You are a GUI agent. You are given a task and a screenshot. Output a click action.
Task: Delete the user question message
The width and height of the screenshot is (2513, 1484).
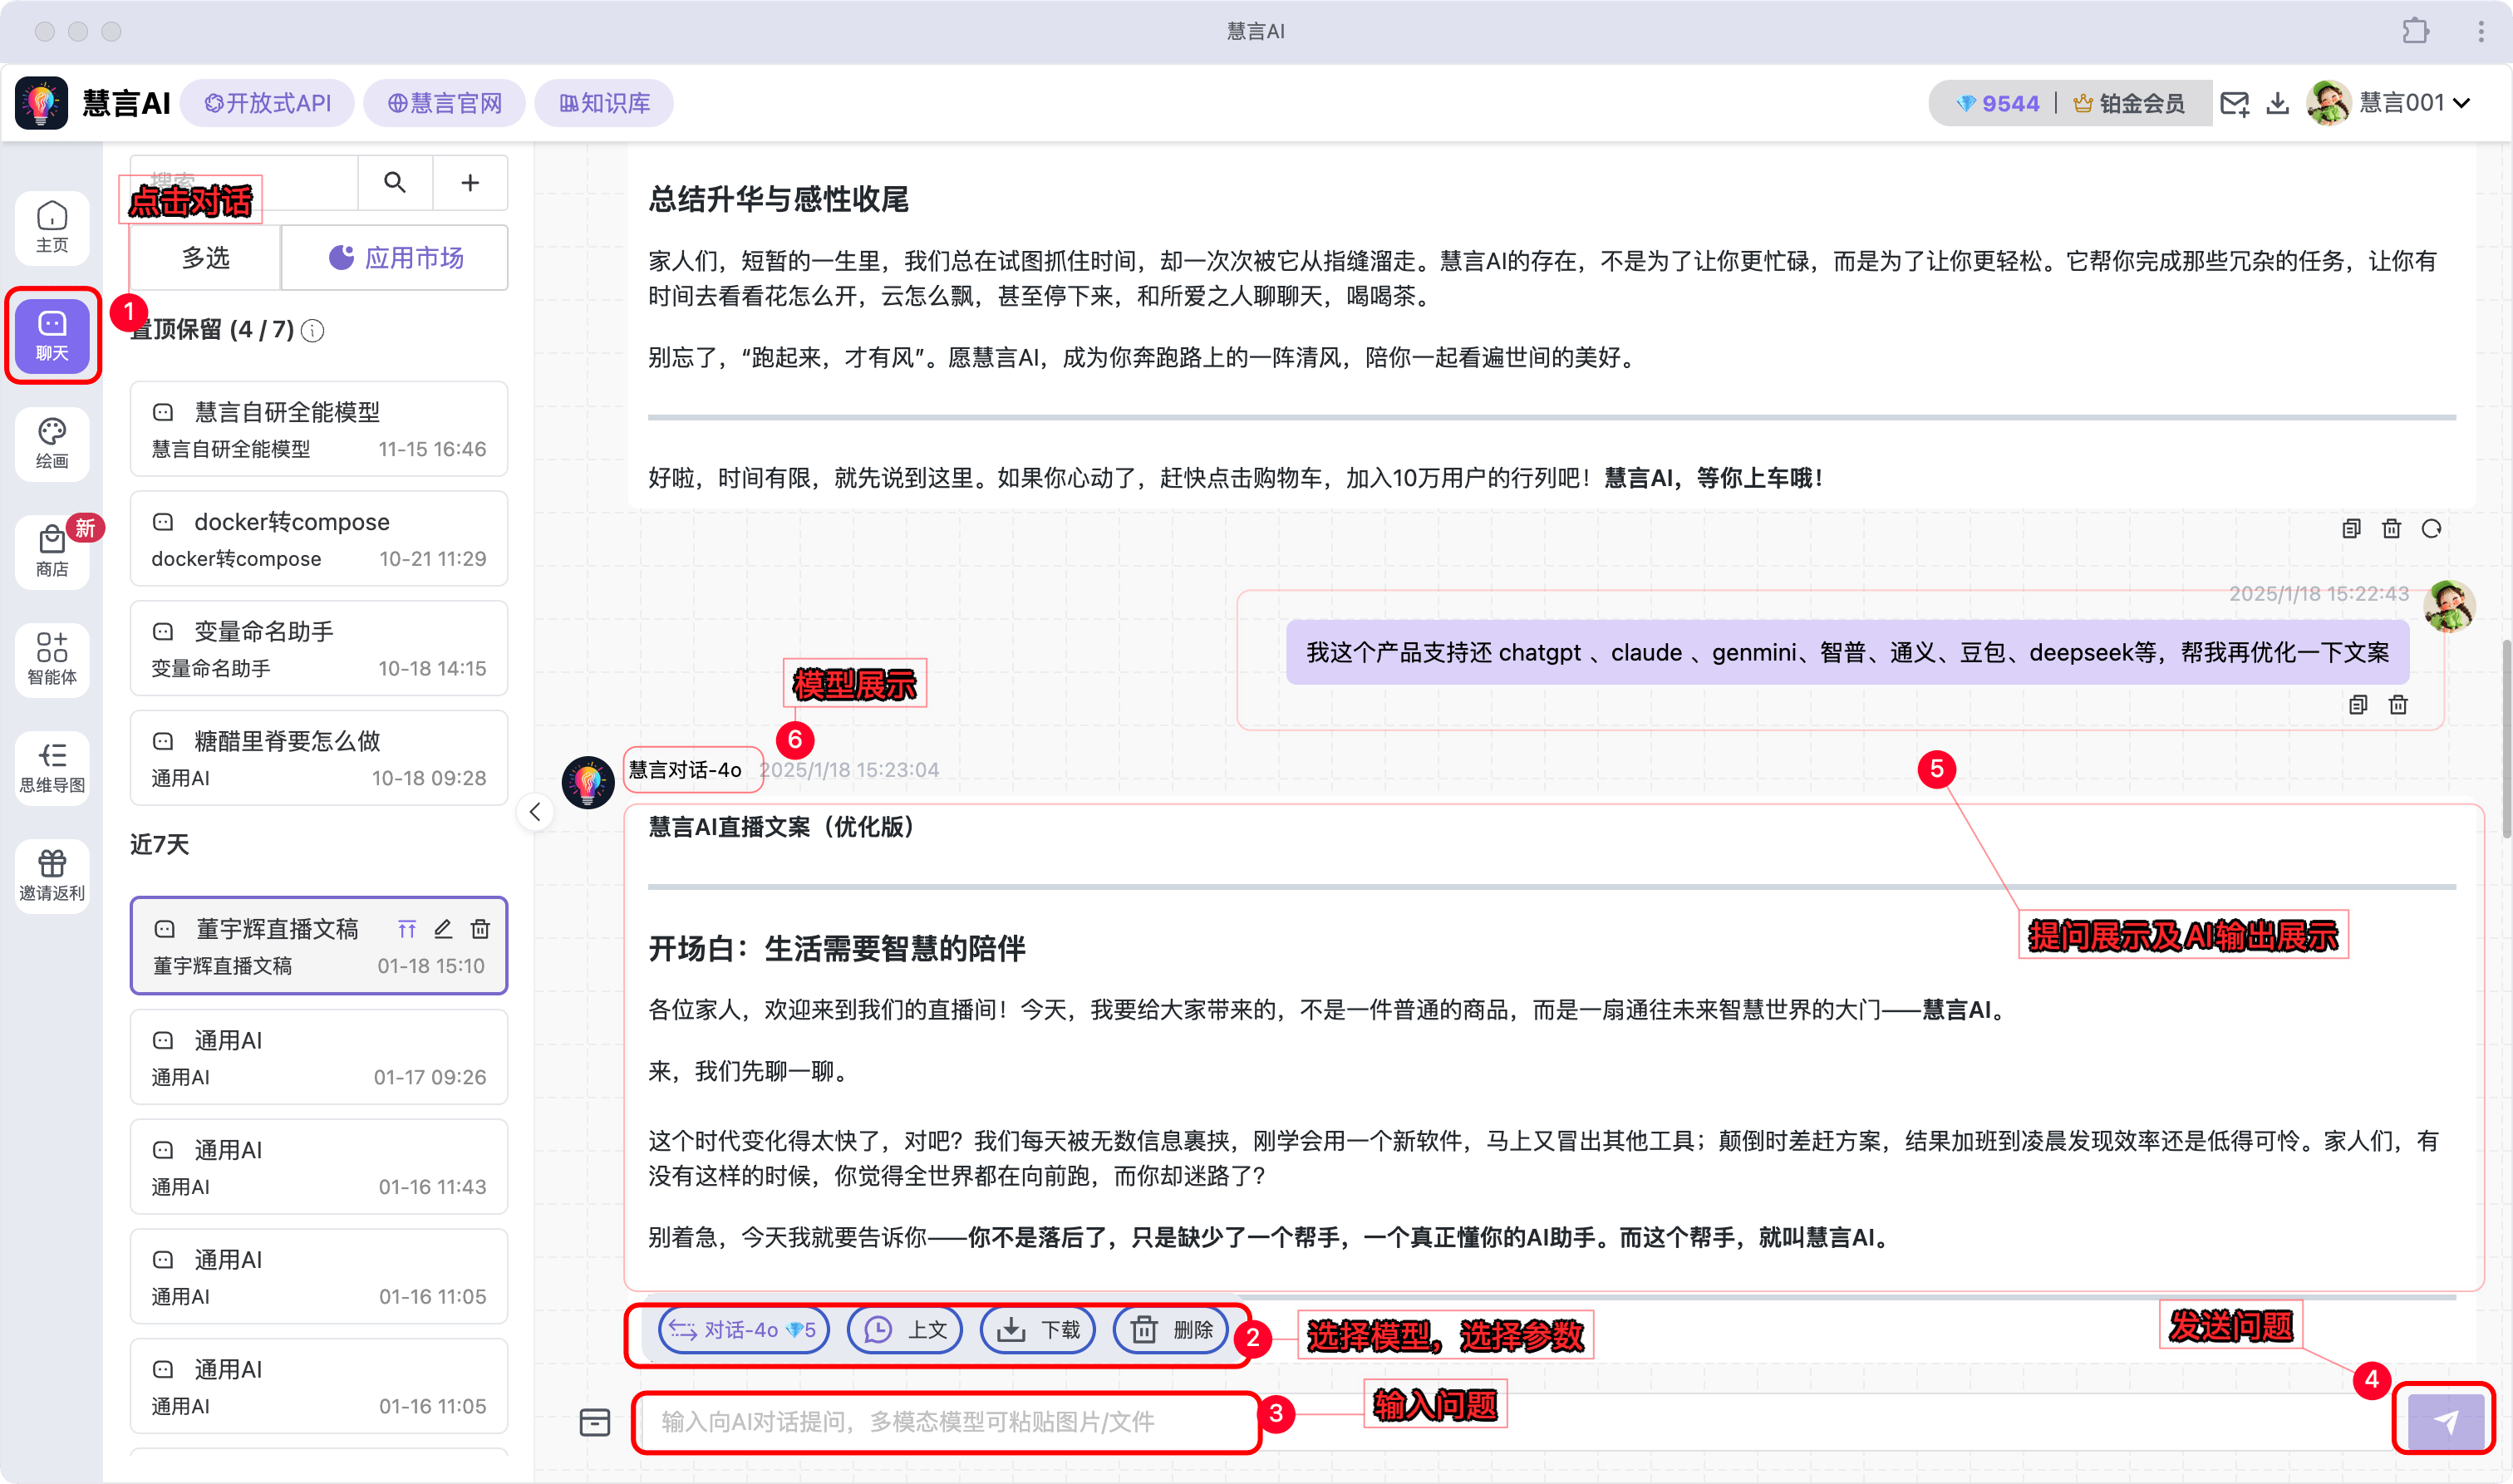pyautogui.click(x=2398, y=705)
